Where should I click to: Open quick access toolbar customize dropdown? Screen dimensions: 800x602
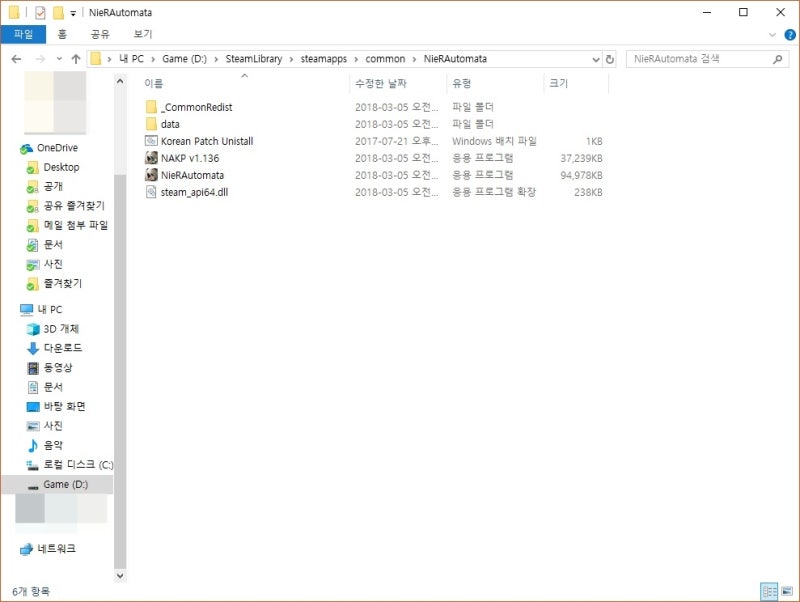coord(73,13)
